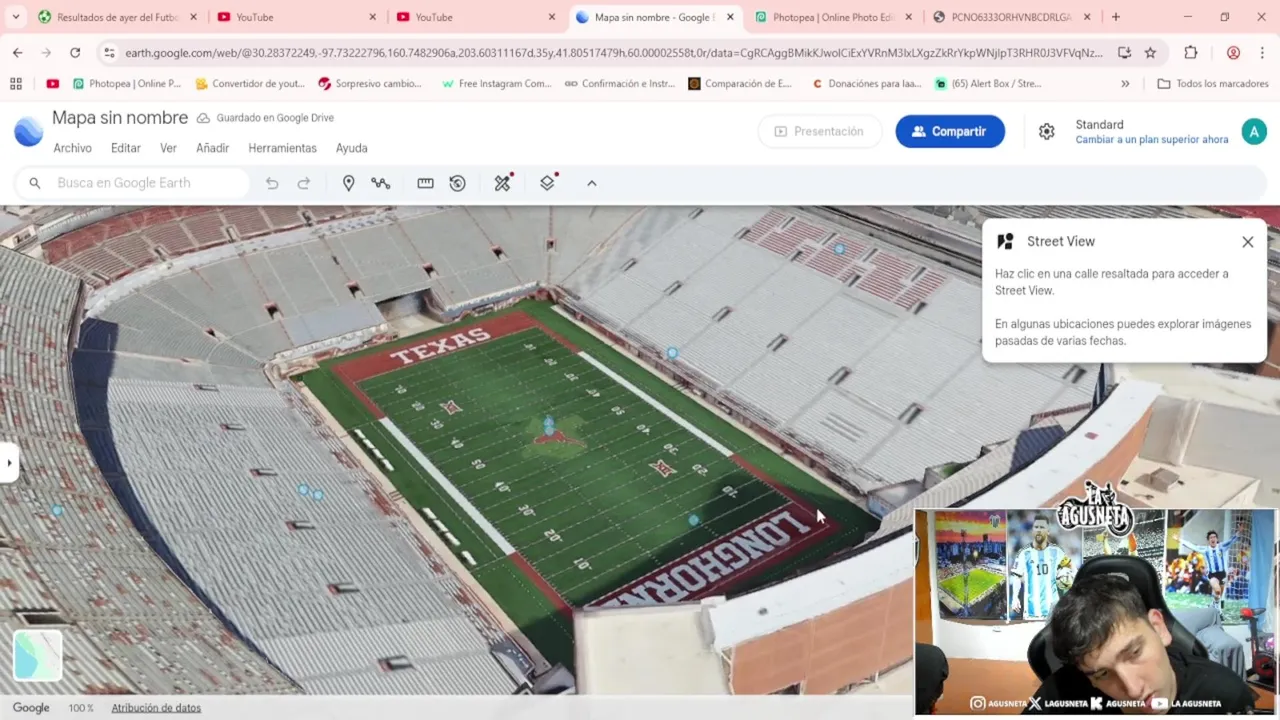
Task: Open the Editar menu
Action: (125, 148)
